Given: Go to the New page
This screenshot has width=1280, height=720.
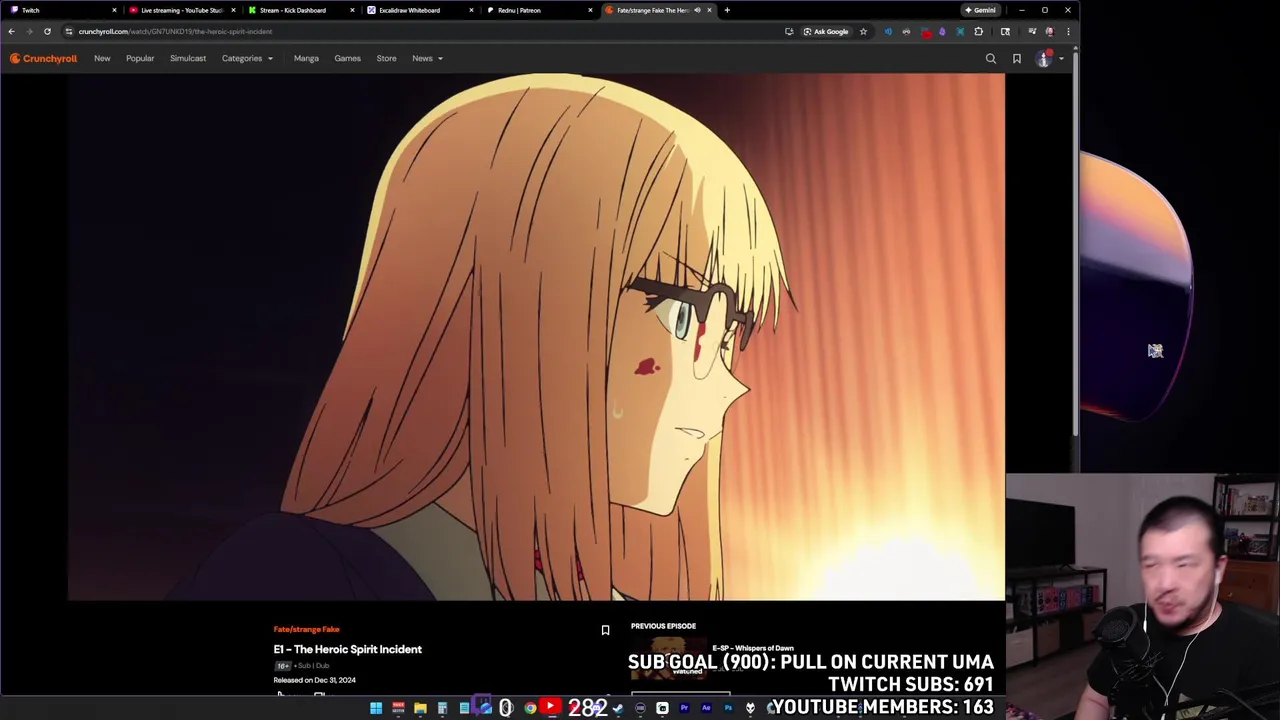Looking at the screenshot, I should point(102,58).
